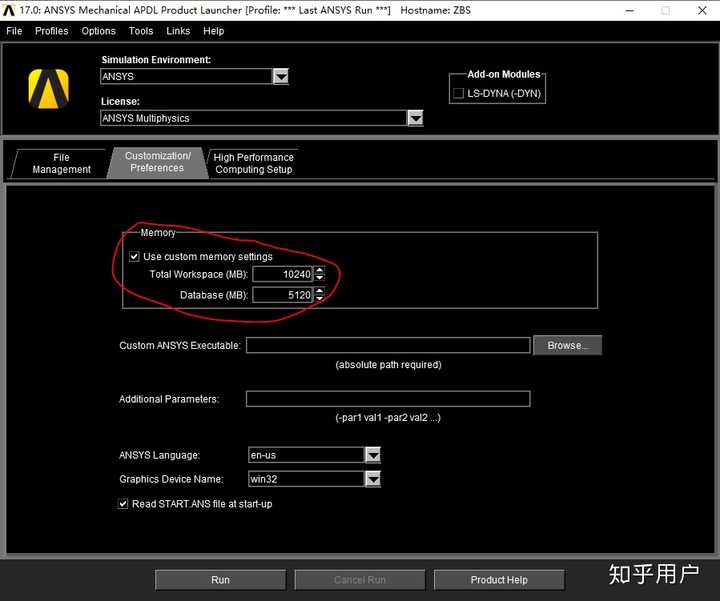Click the Product Help button

coord(499,580)
